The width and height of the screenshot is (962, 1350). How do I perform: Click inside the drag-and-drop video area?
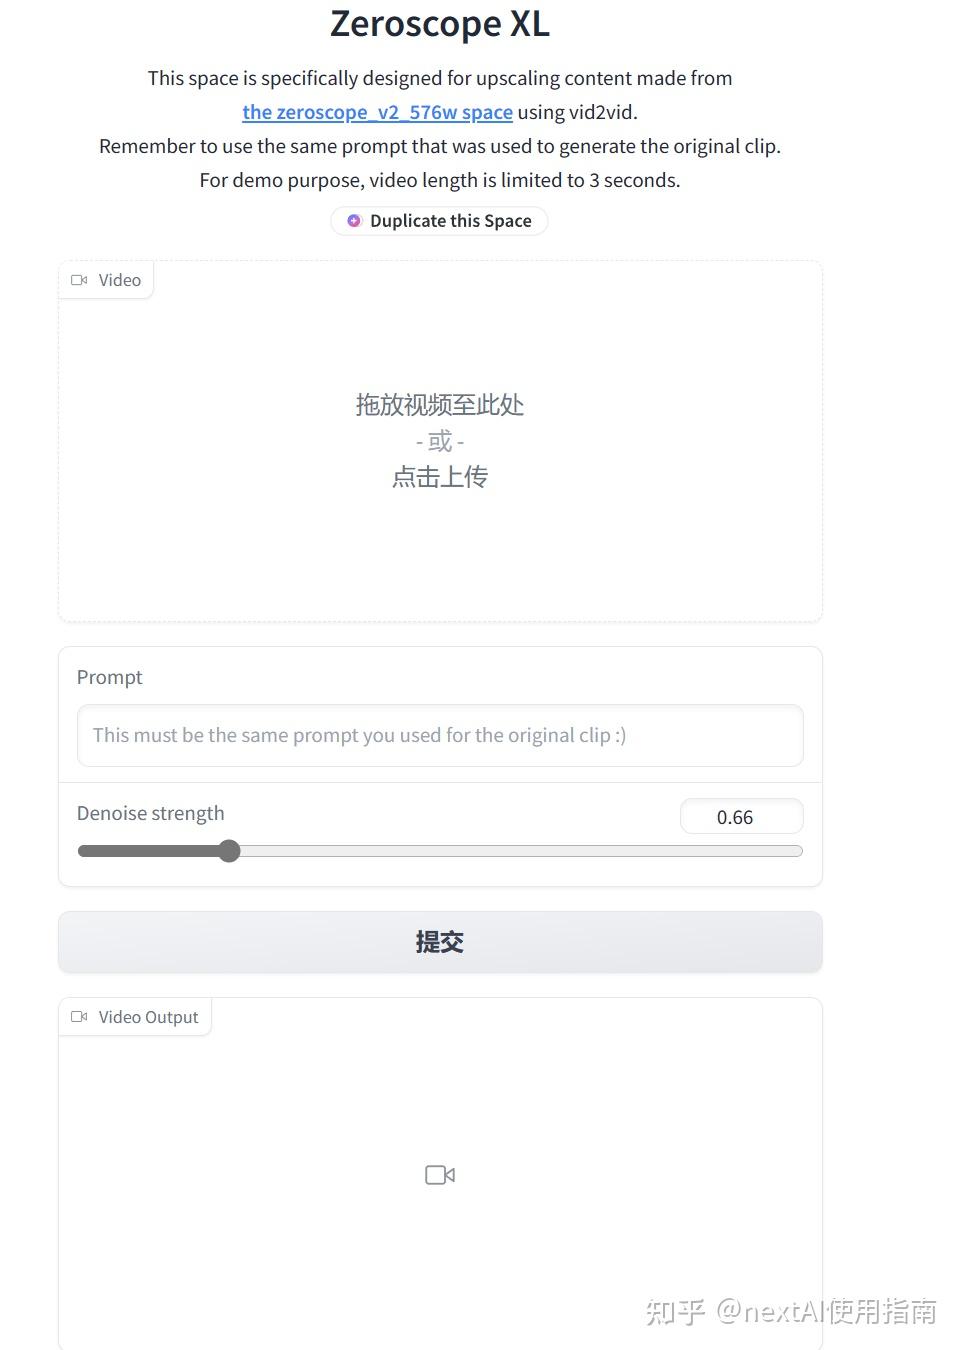tap(439, 440)
